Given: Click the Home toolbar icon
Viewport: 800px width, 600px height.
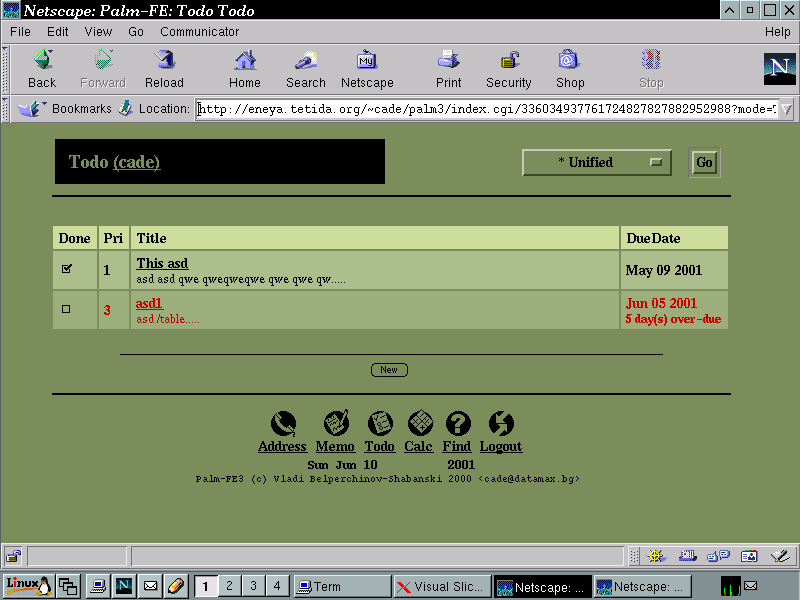Looking at the screenshot, I should click(x=244, y=61).
